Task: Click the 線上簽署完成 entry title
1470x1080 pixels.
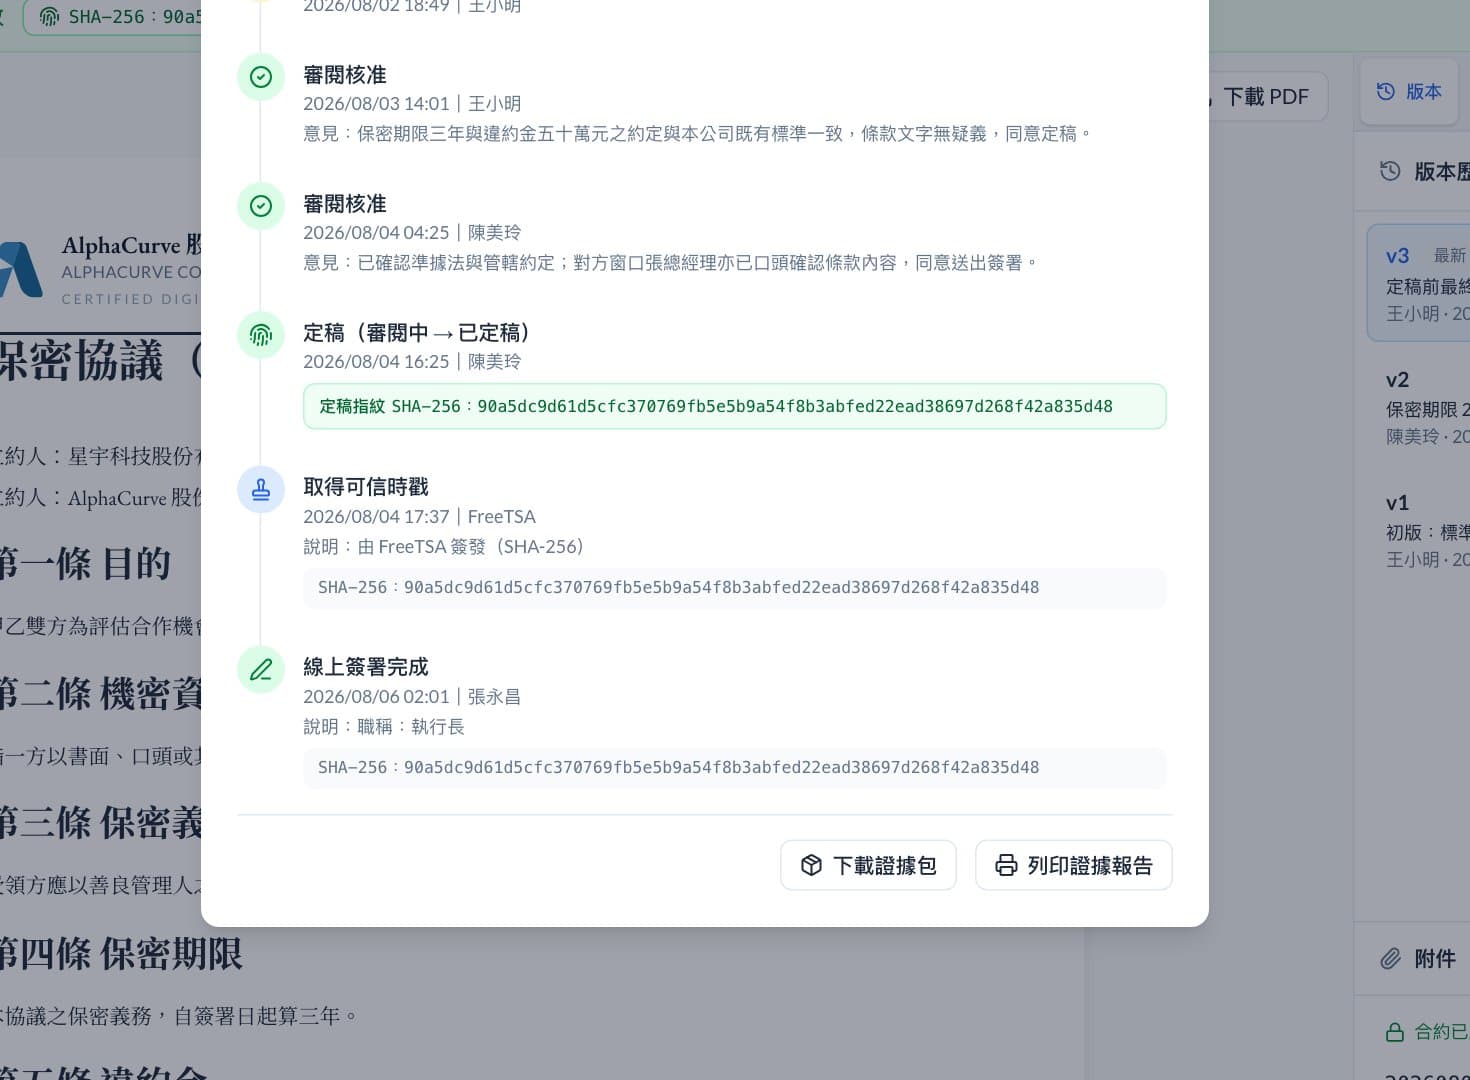Action: click(366, 667)
